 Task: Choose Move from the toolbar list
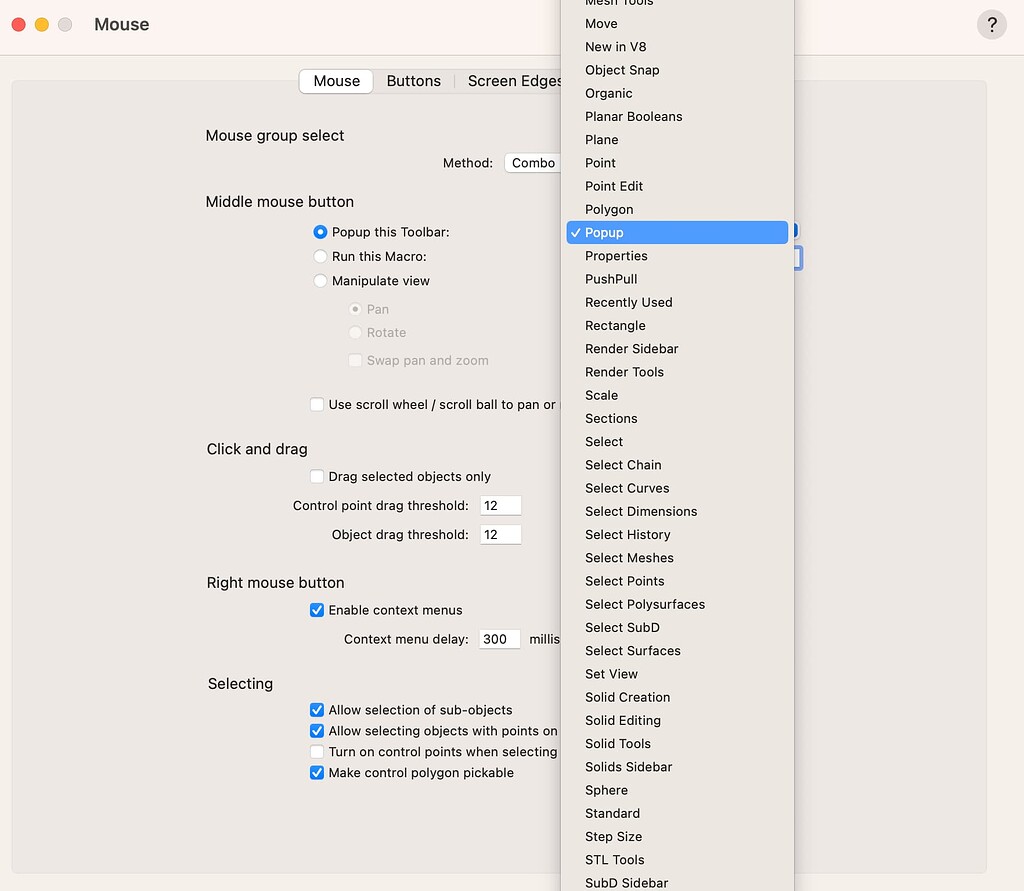600,23
